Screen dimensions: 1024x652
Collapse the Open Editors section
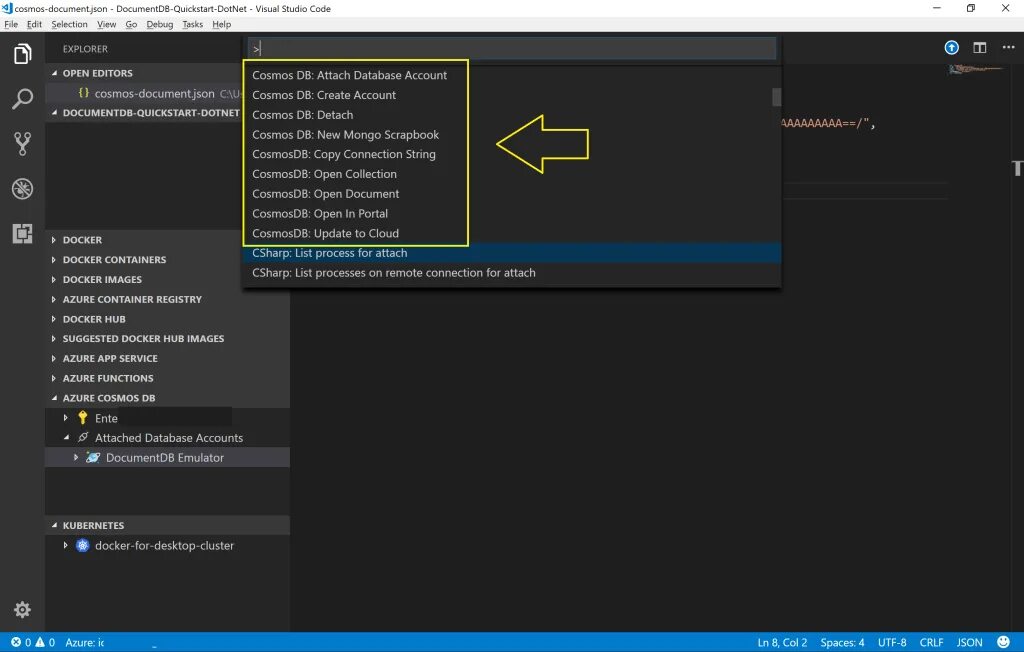55,73
